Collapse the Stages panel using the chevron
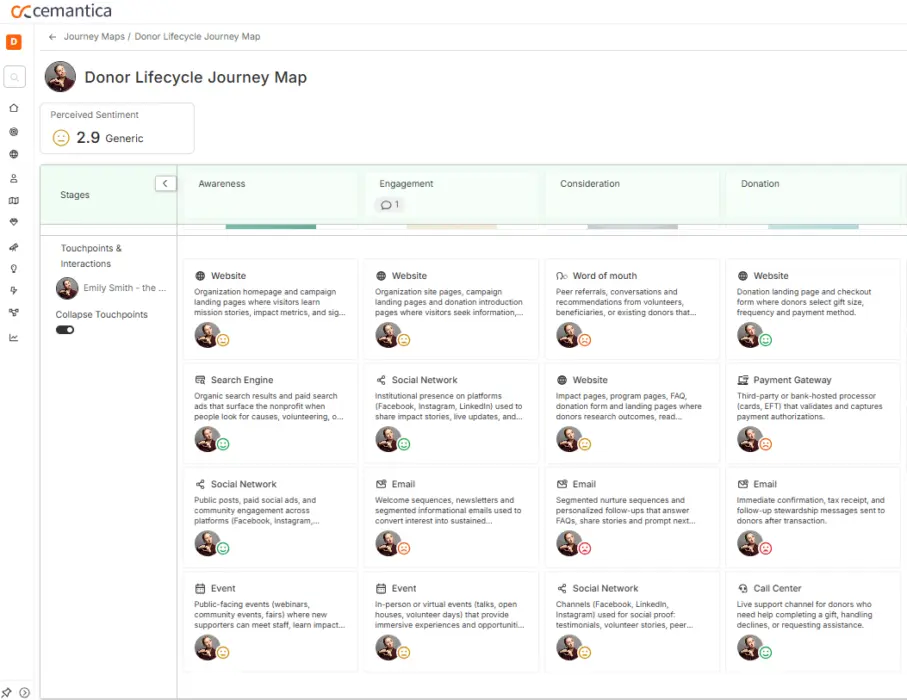907x700 pixels. coord(165,183)
